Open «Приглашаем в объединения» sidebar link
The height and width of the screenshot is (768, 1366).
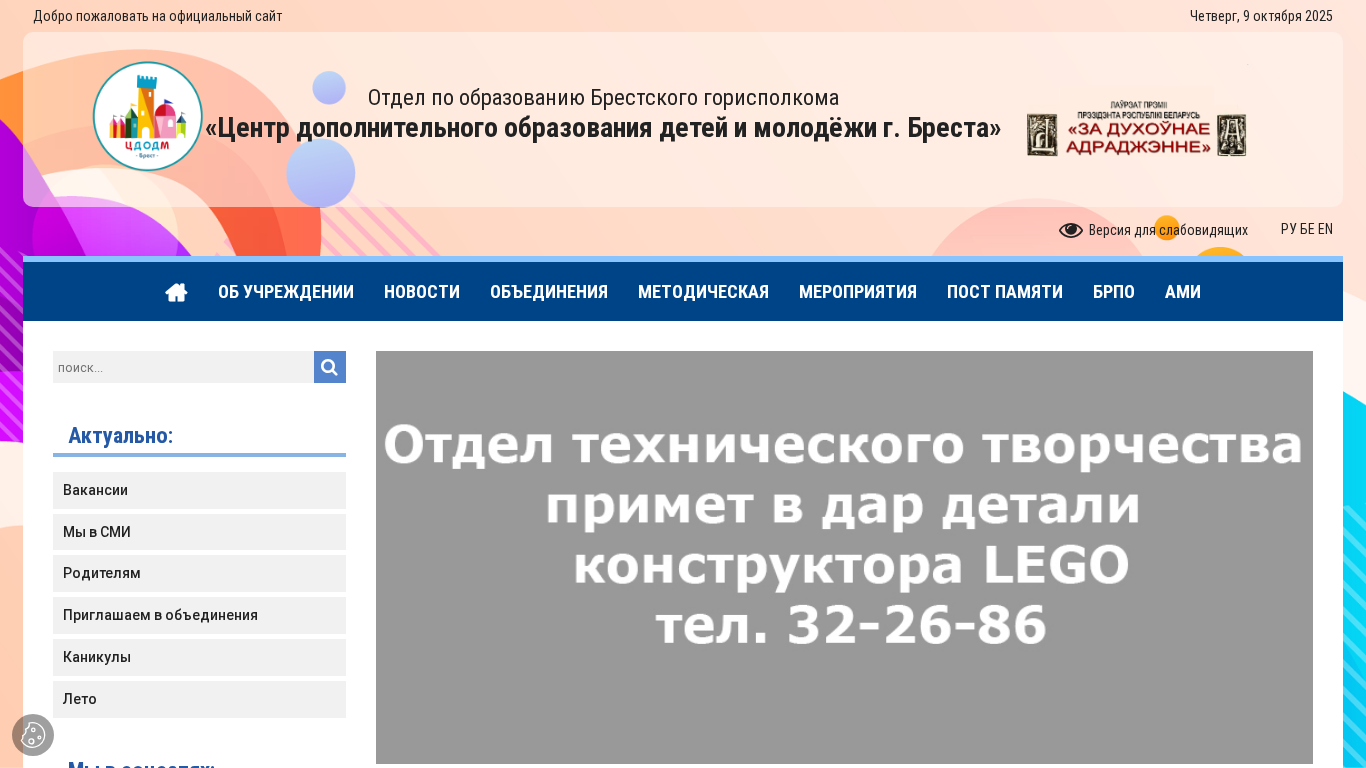pos(199,615)
